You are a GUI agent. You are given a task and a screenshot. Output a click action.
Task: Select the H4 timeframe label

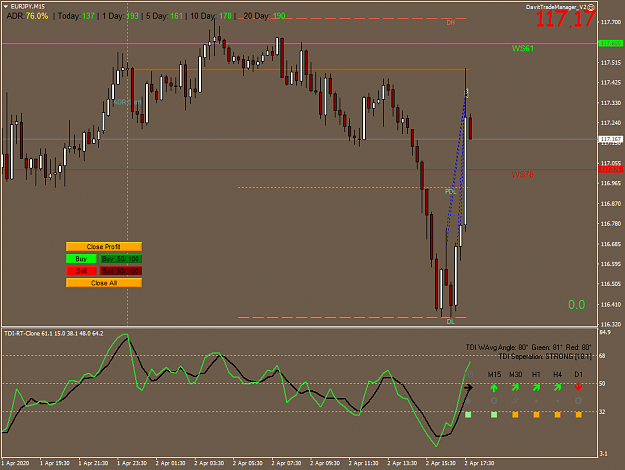click(x=557, y=374)
